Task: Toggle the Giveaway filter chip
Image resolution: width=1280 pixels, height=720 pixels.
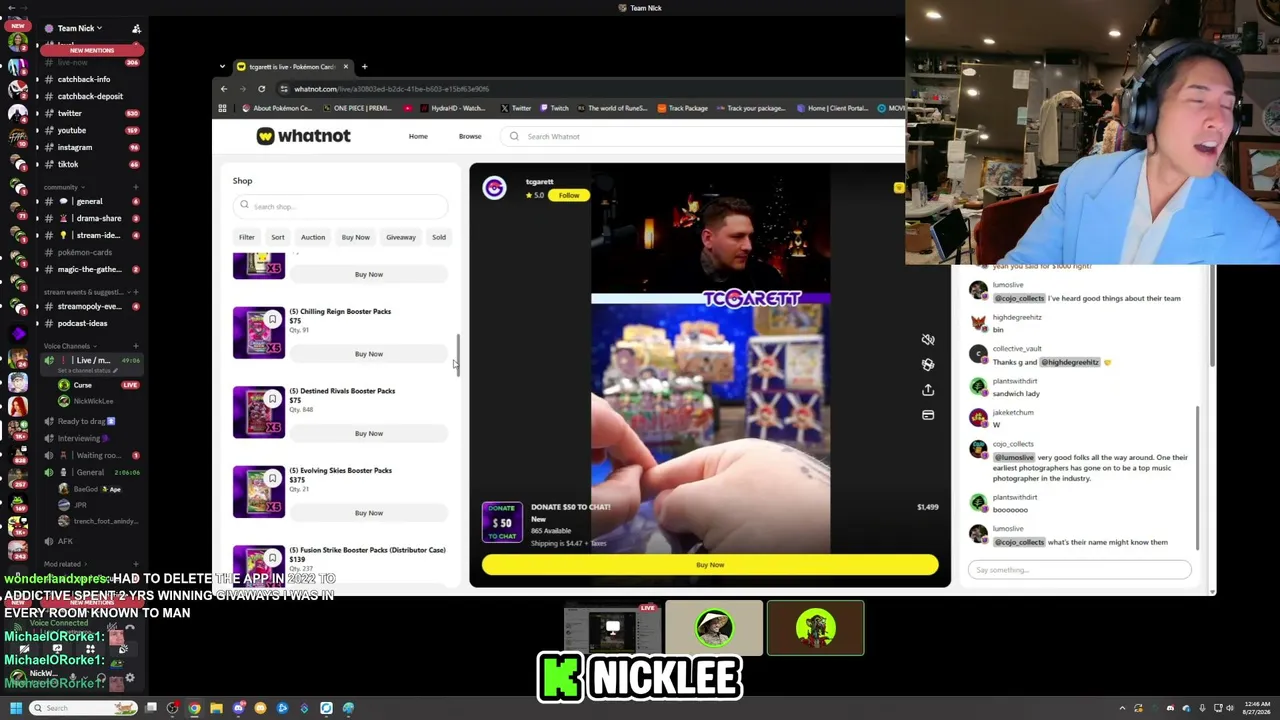Action: point(401,237)
